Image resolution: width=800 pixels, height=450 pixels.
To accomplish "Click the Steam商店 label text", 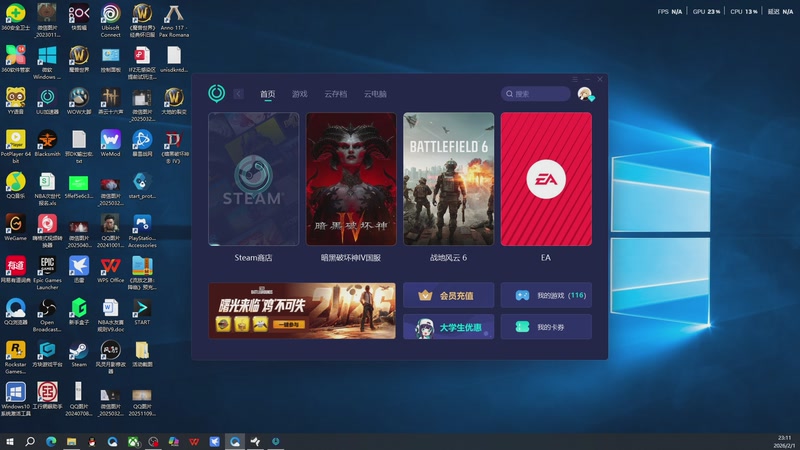I will coord(253,258).
